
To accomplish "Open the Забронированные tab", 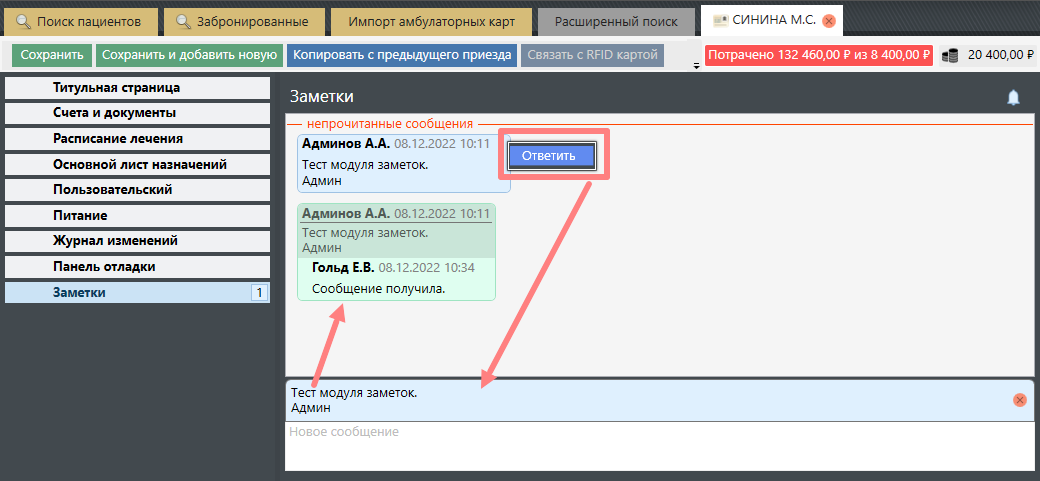I will [x=243, y=21].
